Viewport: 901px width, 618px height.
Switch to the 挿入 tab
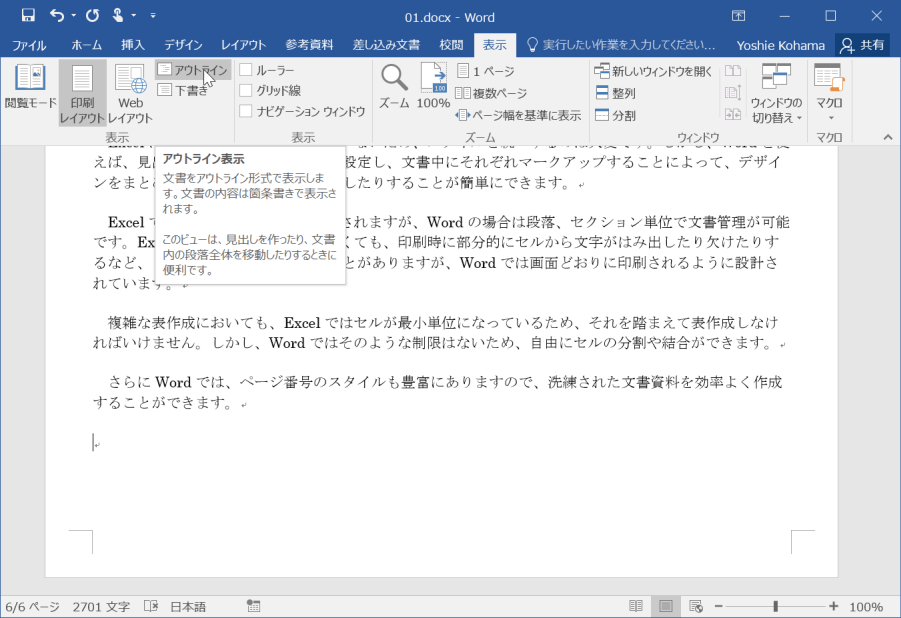point(133,45)
